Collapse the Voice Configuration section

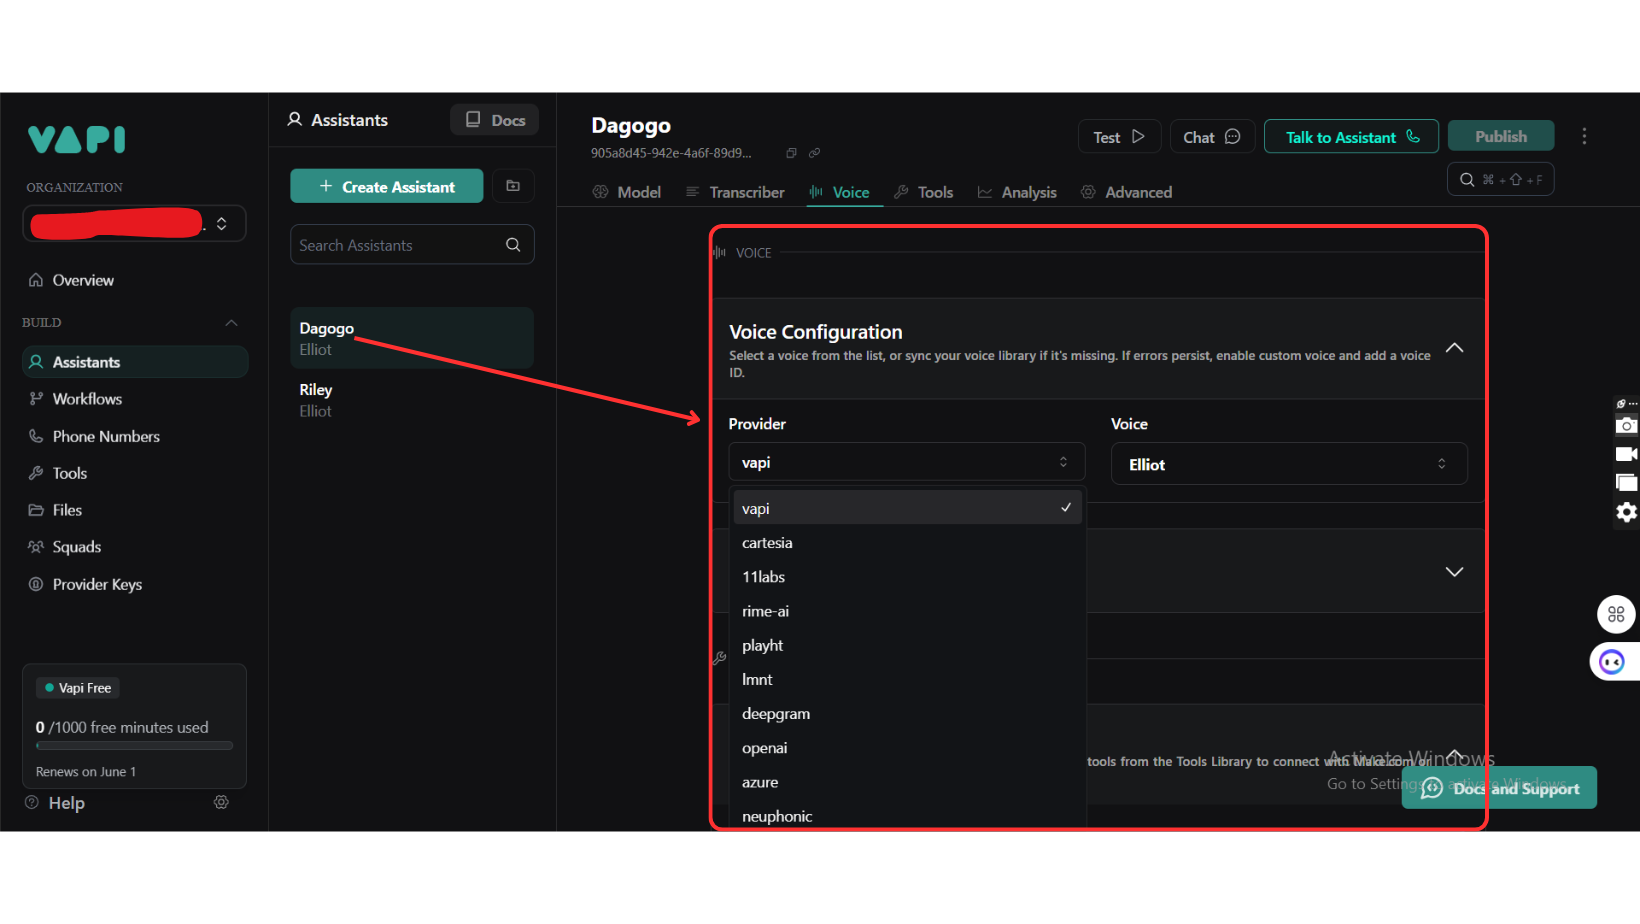coord(1454,348)
